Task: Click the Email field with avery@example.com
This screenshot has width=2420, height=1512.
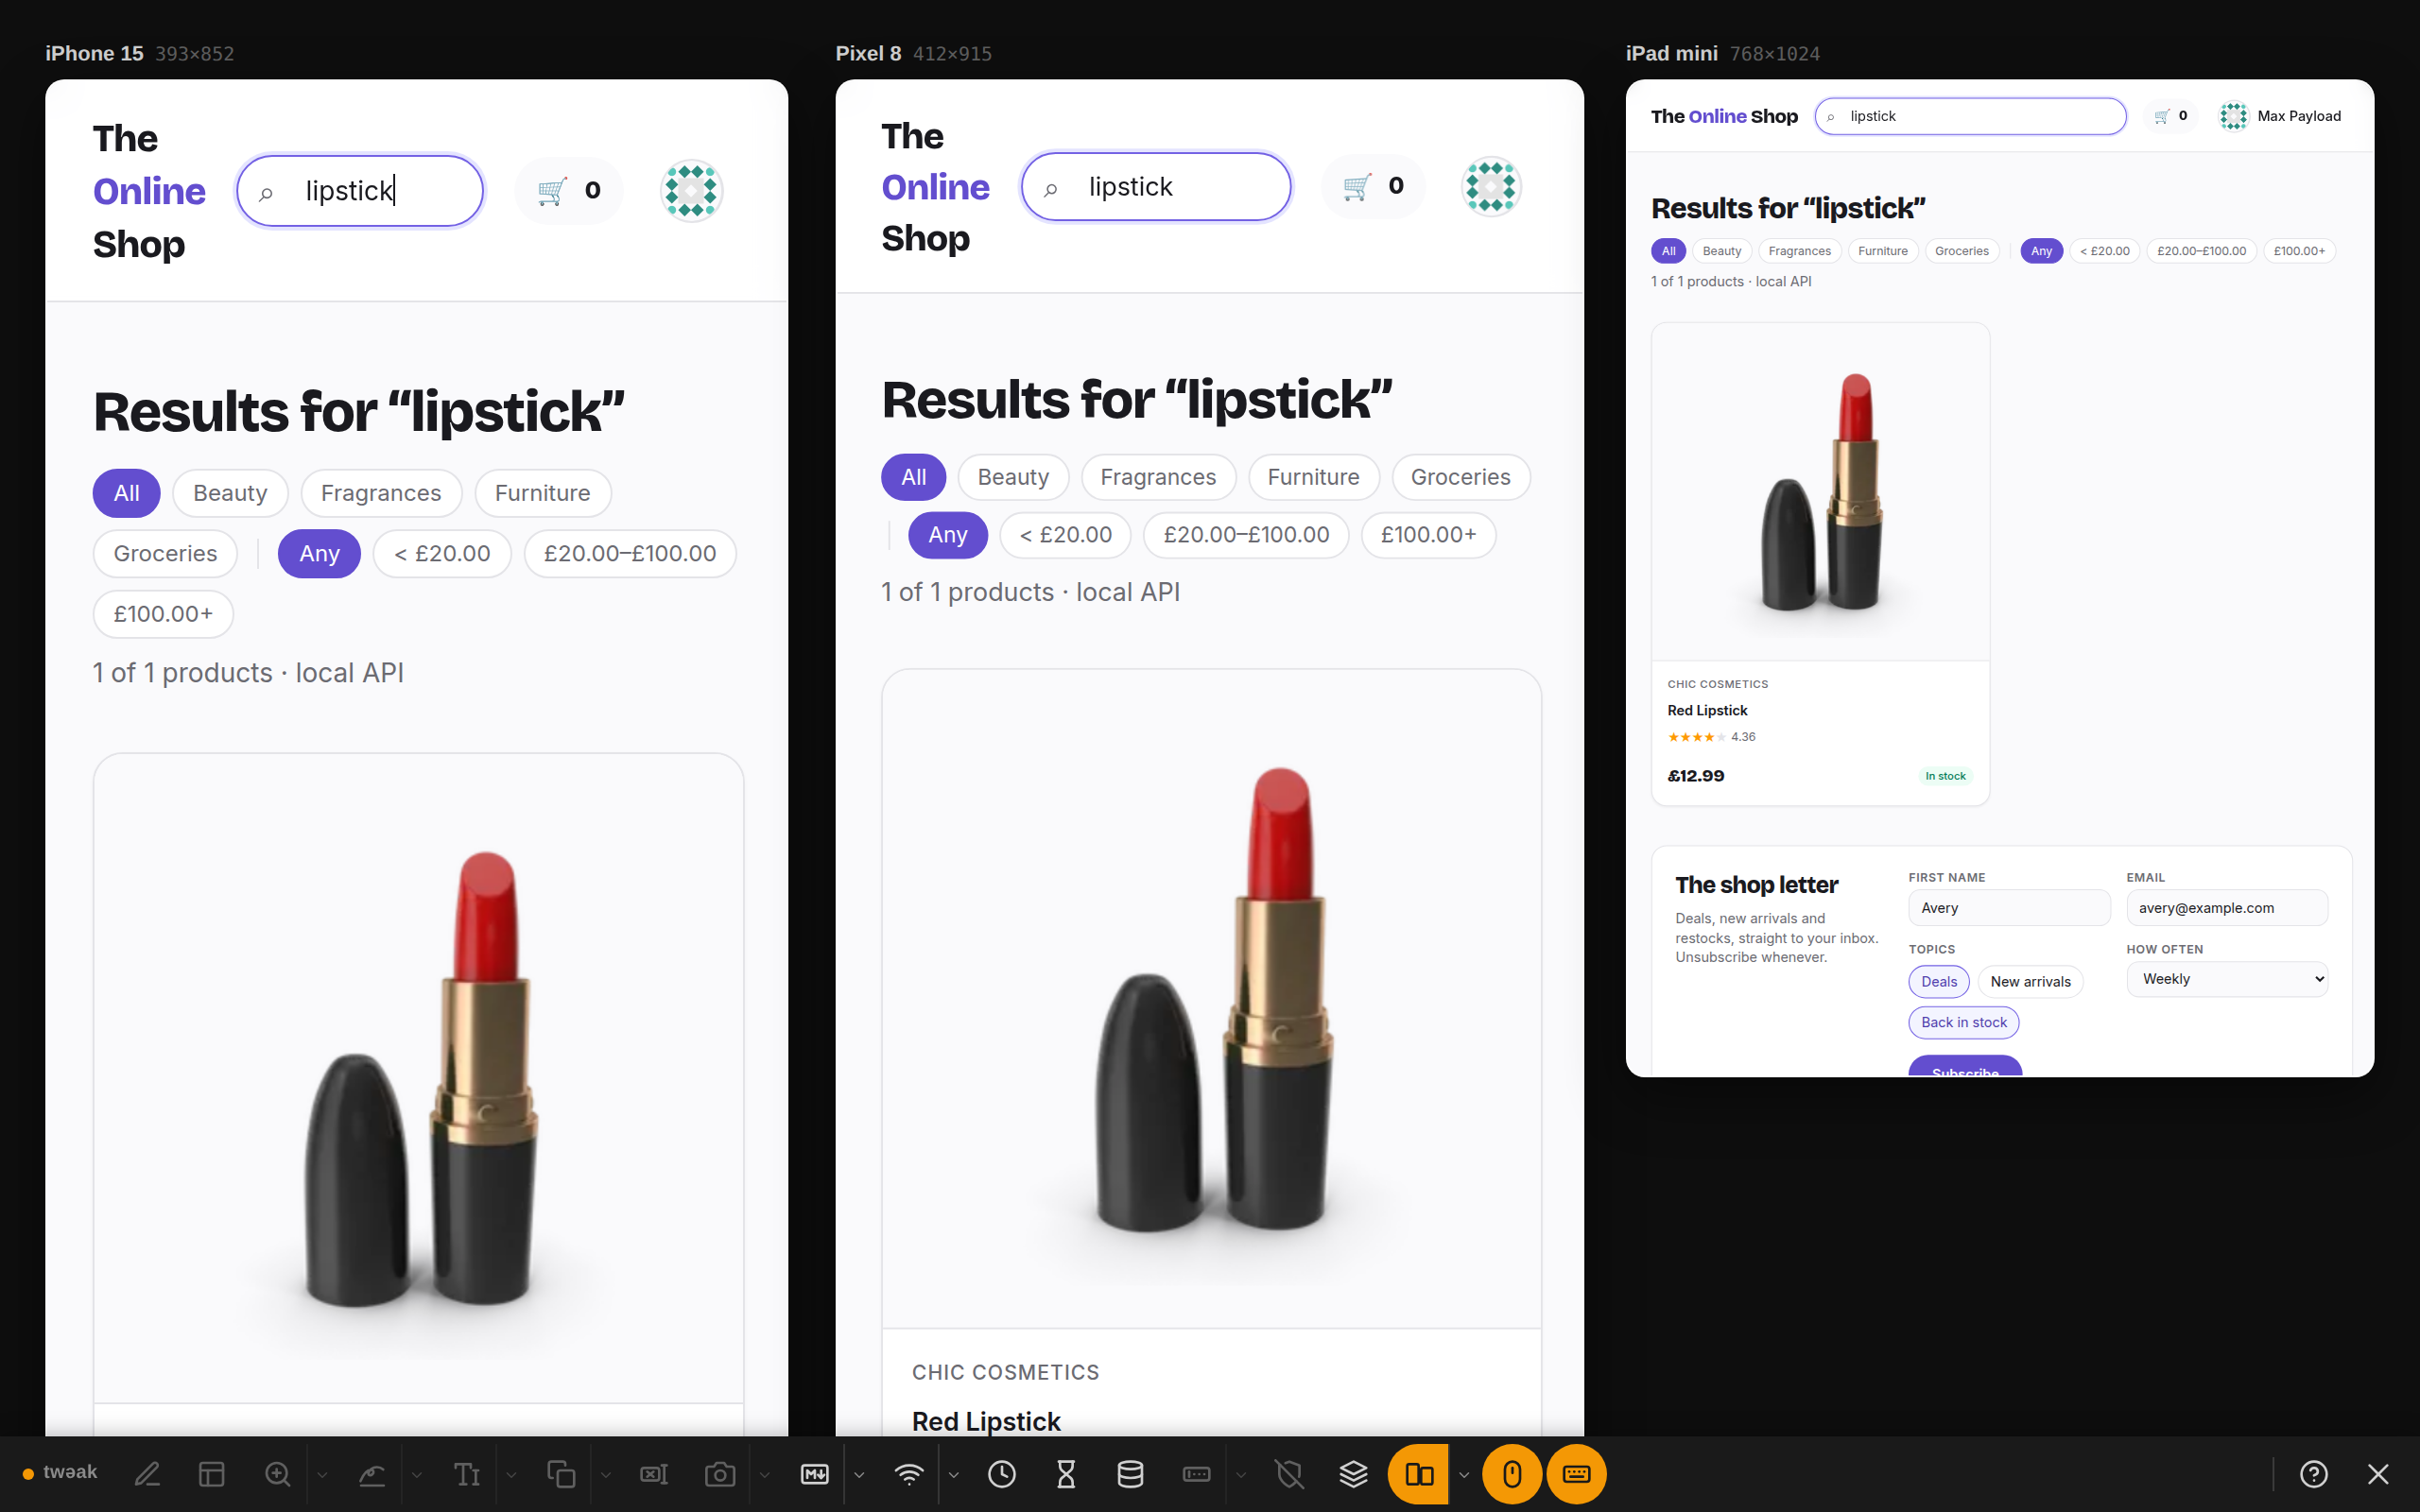Action: [2227, 908]
